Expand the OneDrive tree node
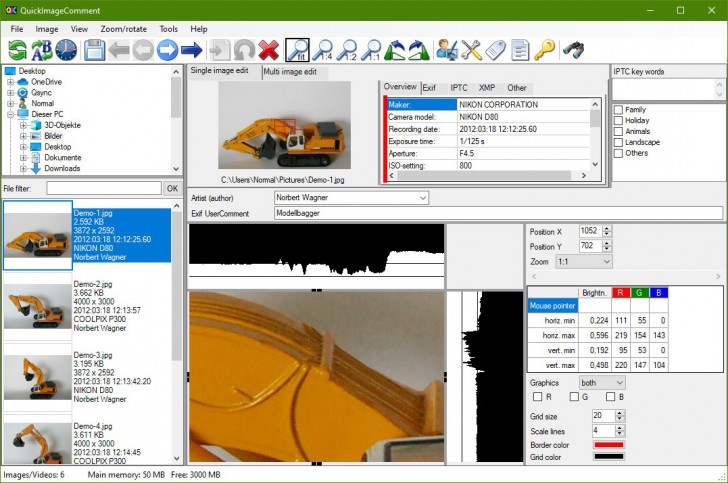 point(10,82)
